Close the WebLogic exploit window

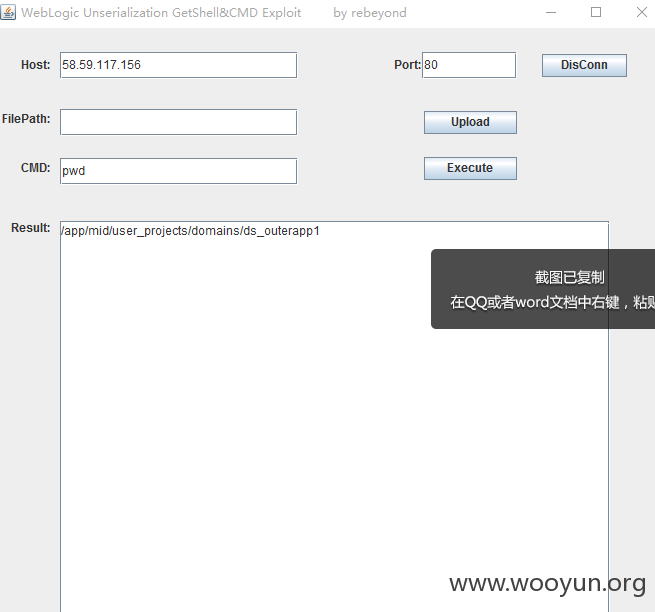tap(642, 13)
